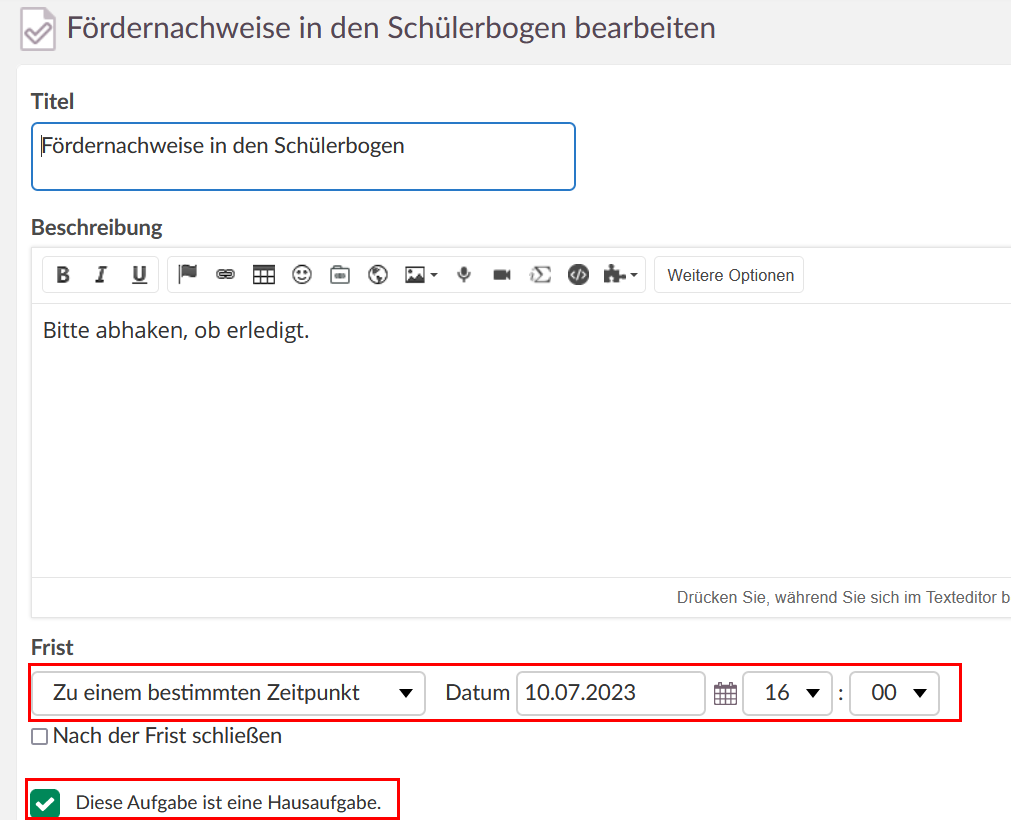Record audio with microphone icon

click(x=464, y=275)
